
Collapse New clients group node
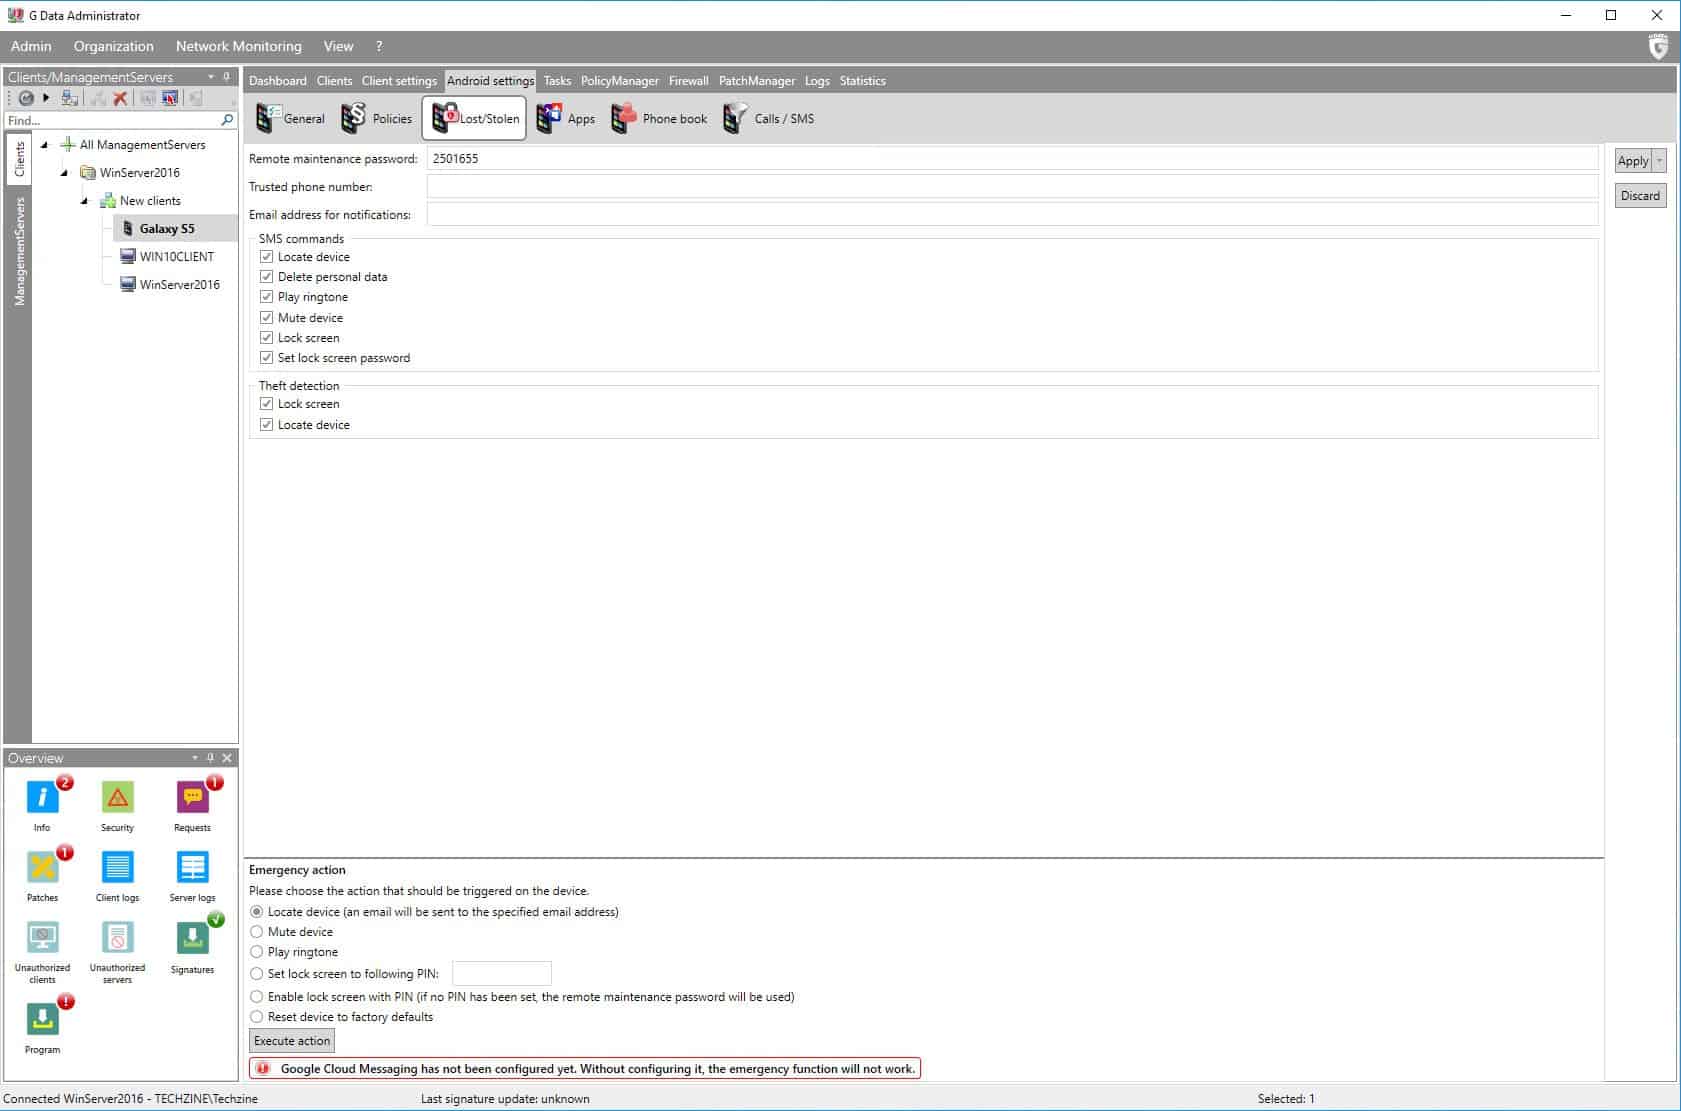(84, 201)
